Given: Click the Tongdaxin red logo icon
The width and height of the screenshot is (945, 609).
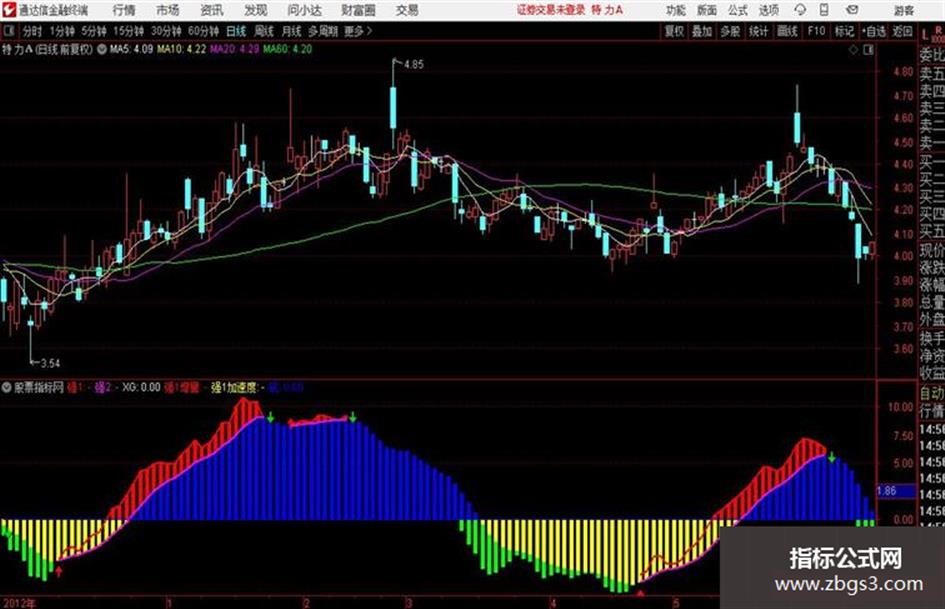Looking at the screenshot, I should [x=9, y=10].
